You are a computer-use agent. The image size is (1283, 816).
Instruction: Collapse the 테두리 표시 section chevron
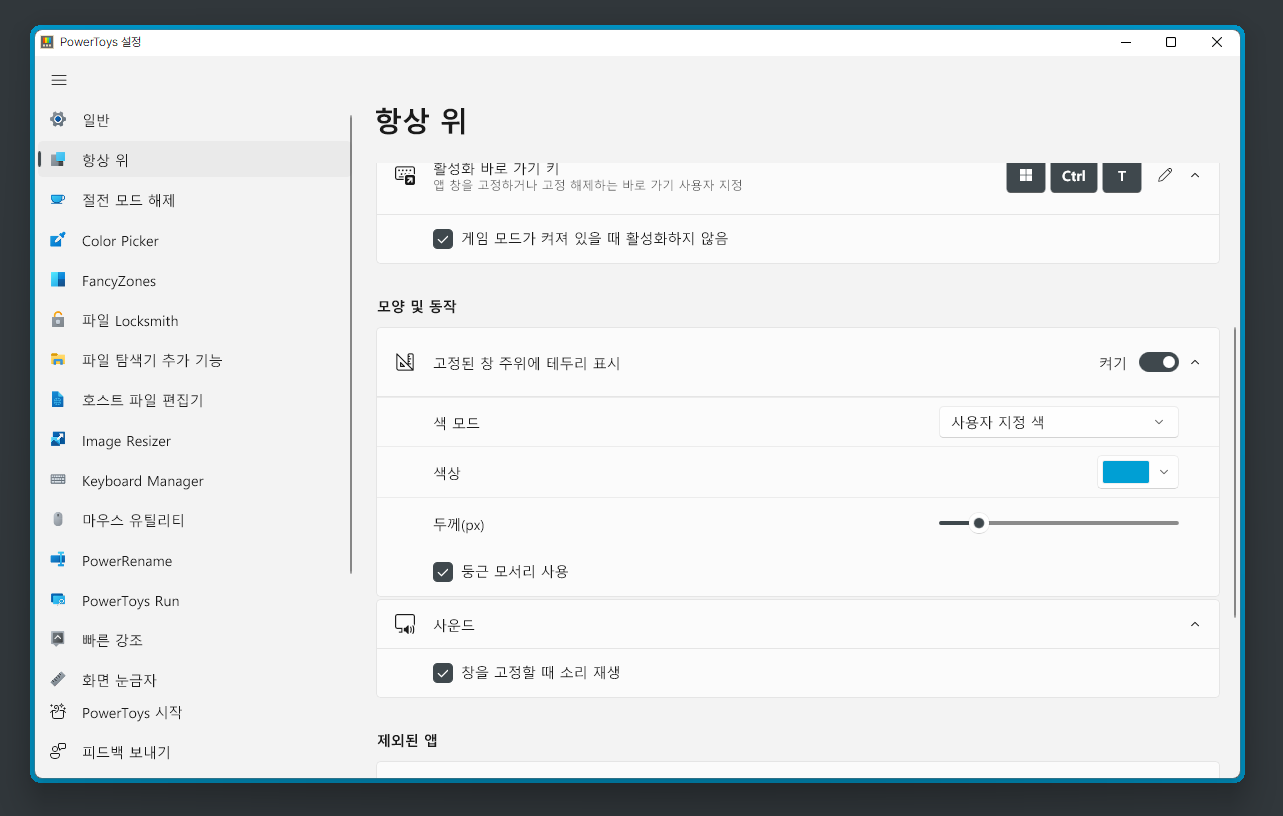coord(1194,362)
